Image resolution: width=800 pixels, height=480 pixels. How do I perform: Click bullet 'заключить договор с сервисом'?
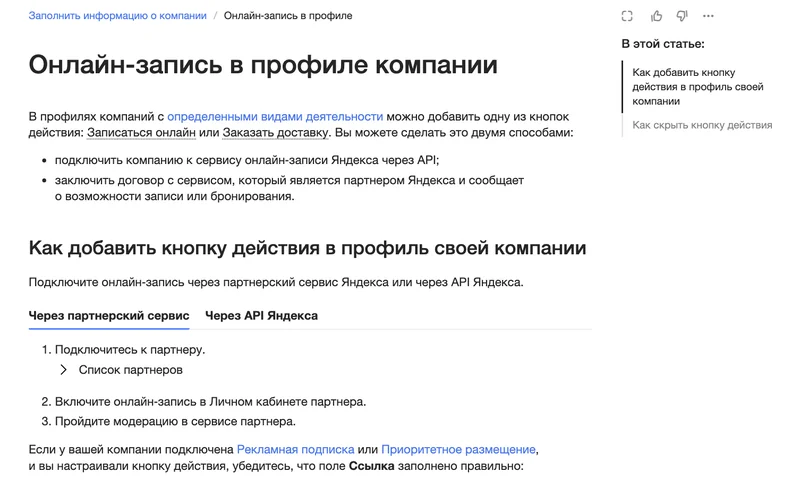tap(289, 188)
